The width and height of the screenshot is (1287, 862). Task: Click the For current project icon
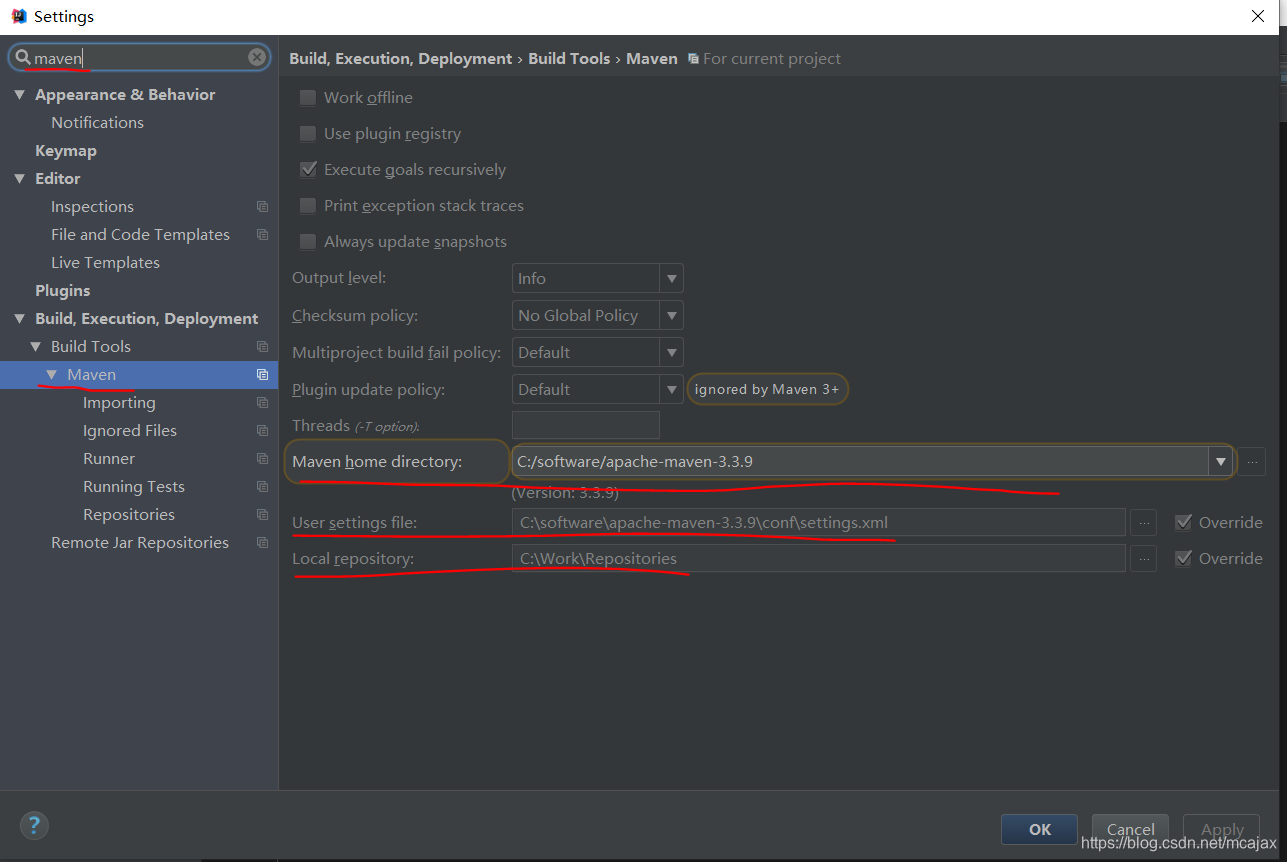pyautogui.click(x=693, y=59)
